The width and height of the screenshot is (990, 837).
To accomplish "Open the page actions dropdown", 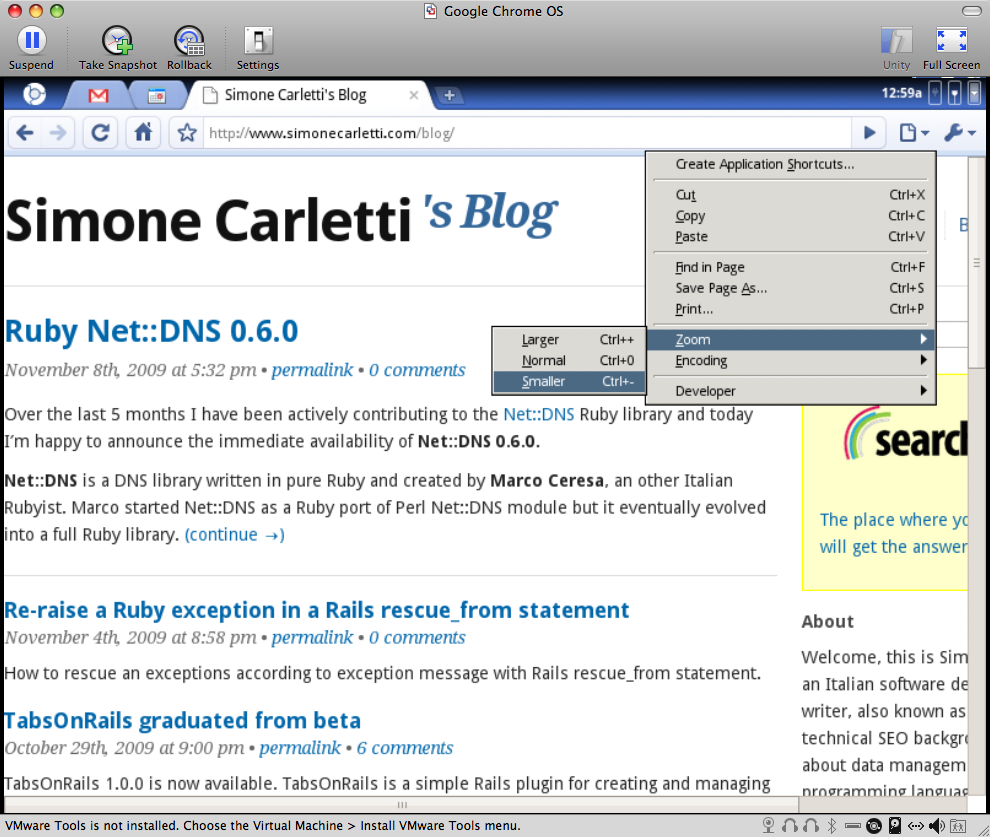I will pyautogui.click(x=911, y=131).
